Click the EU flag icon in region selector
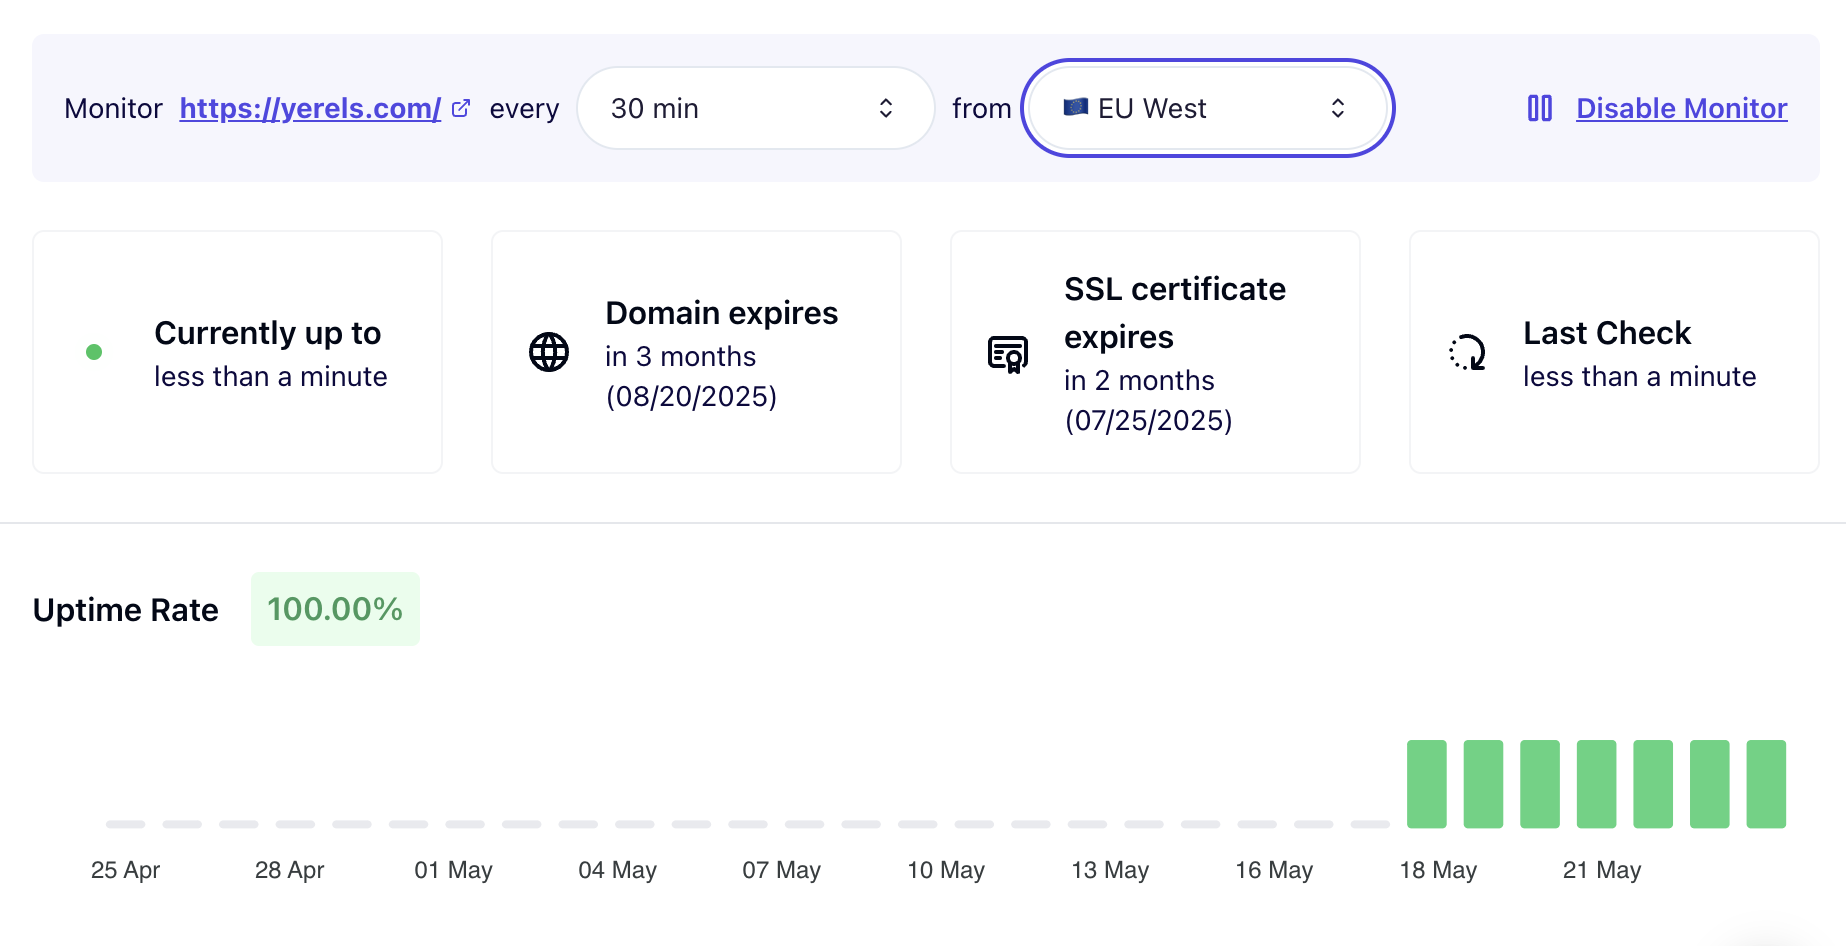This screenshot has height=946, width=1846. tap(1076, 107)
